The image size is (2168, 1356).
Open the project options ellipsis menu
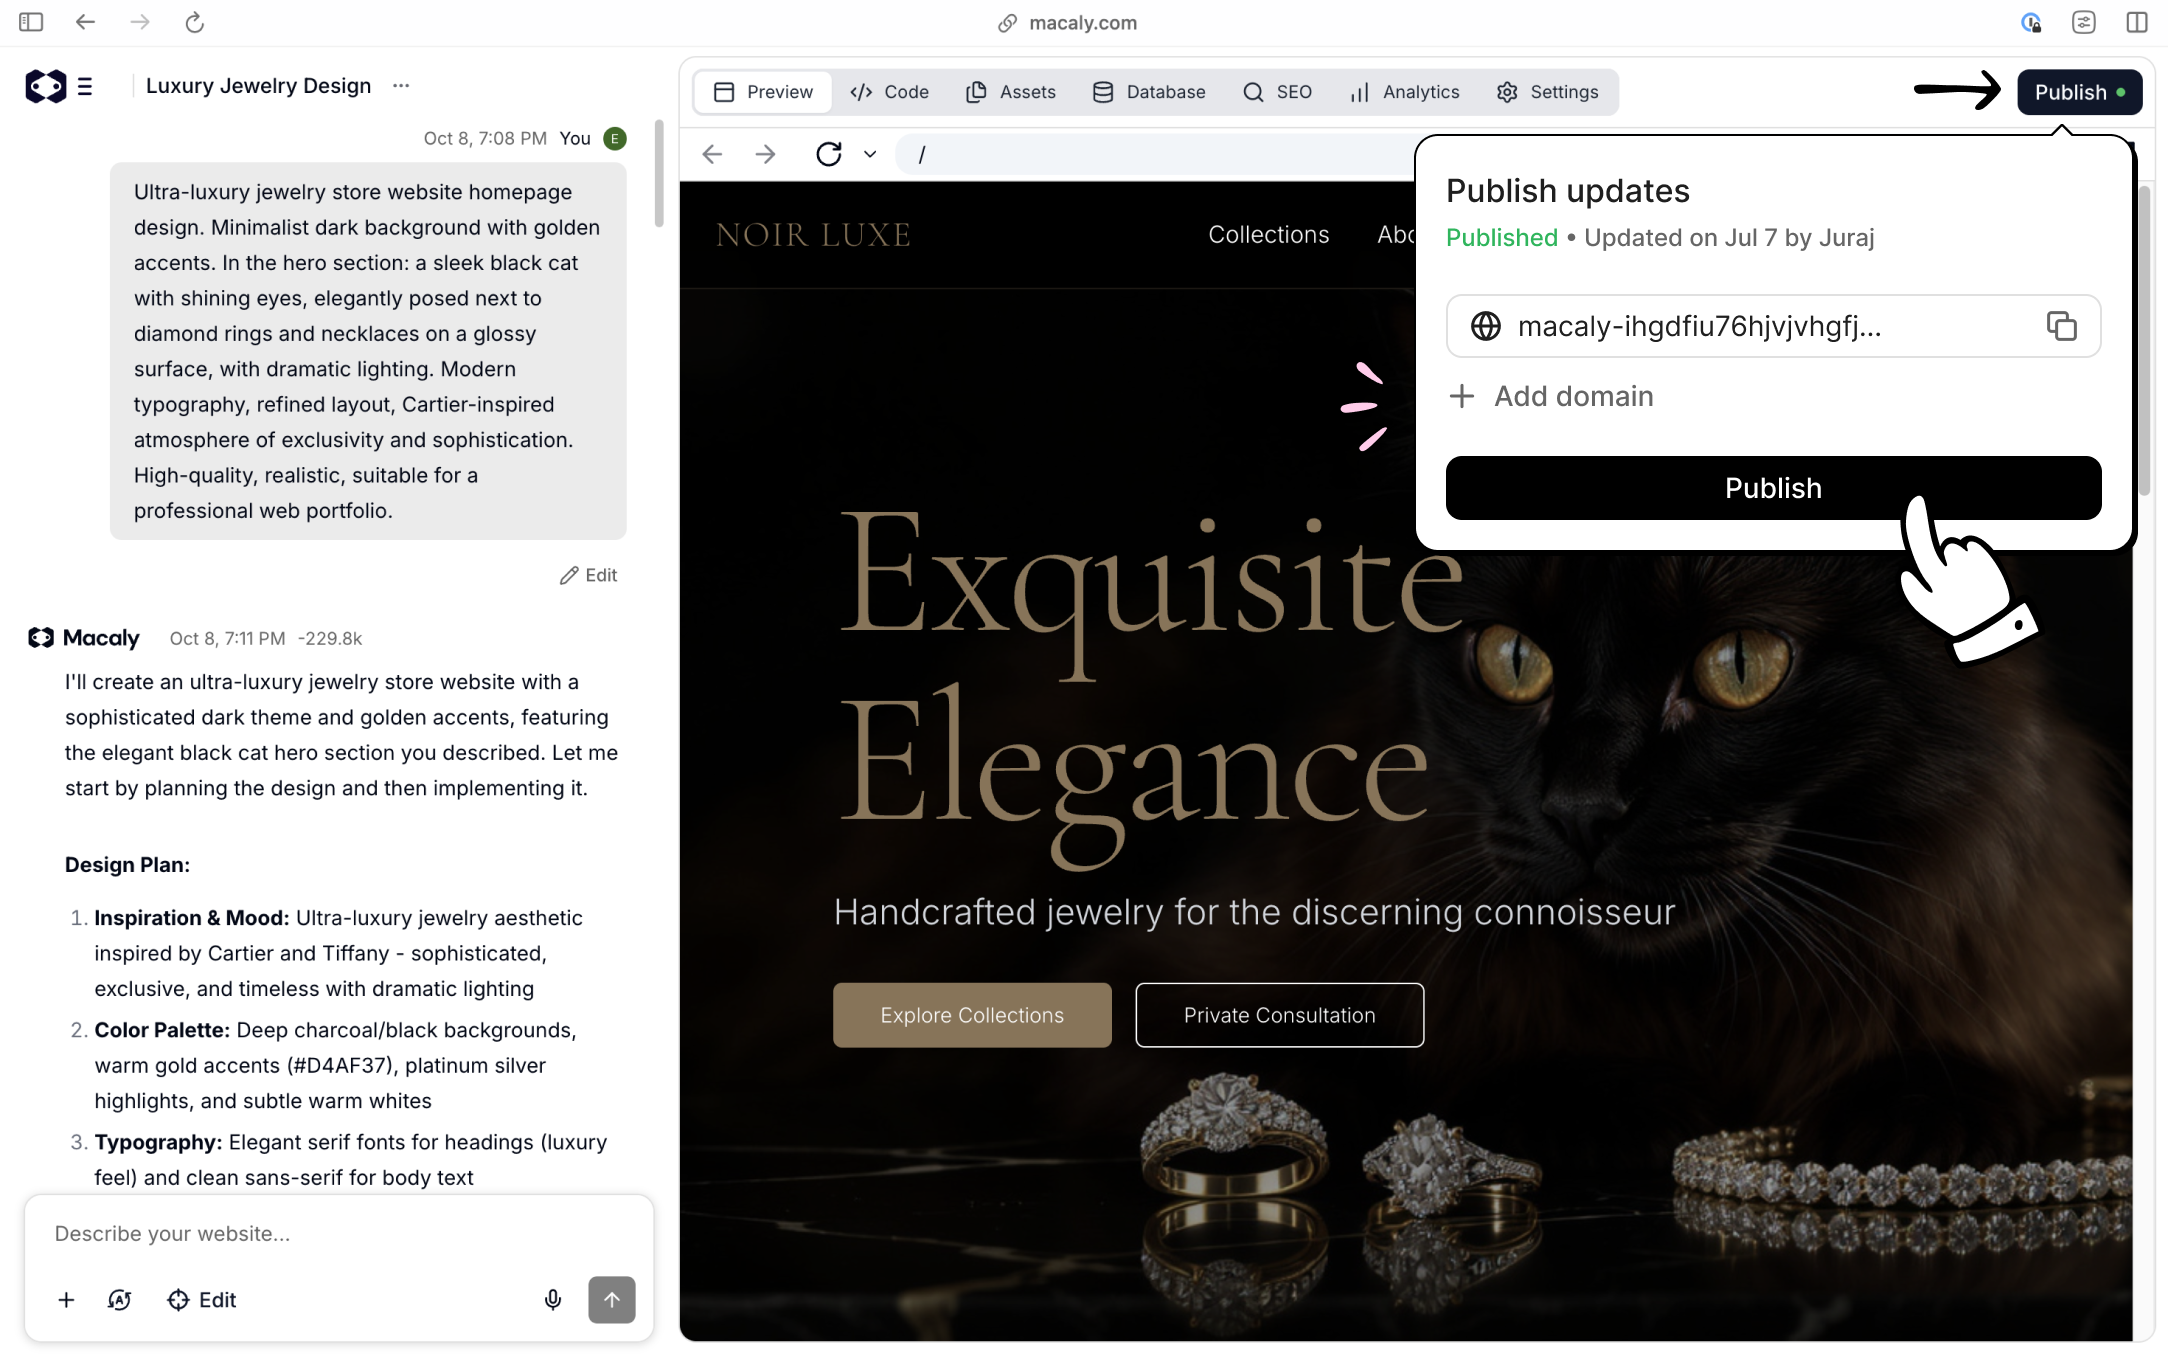[x=401, y=86]
